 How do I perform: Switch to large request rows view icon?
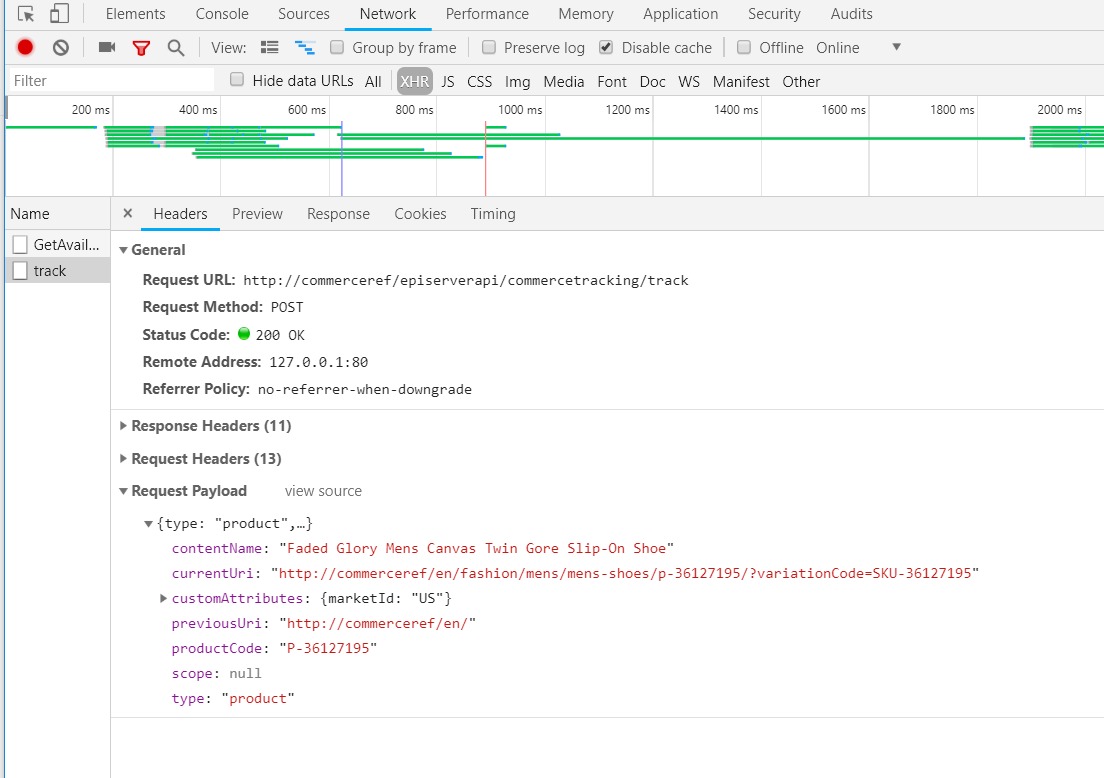(x=269, y=47)
